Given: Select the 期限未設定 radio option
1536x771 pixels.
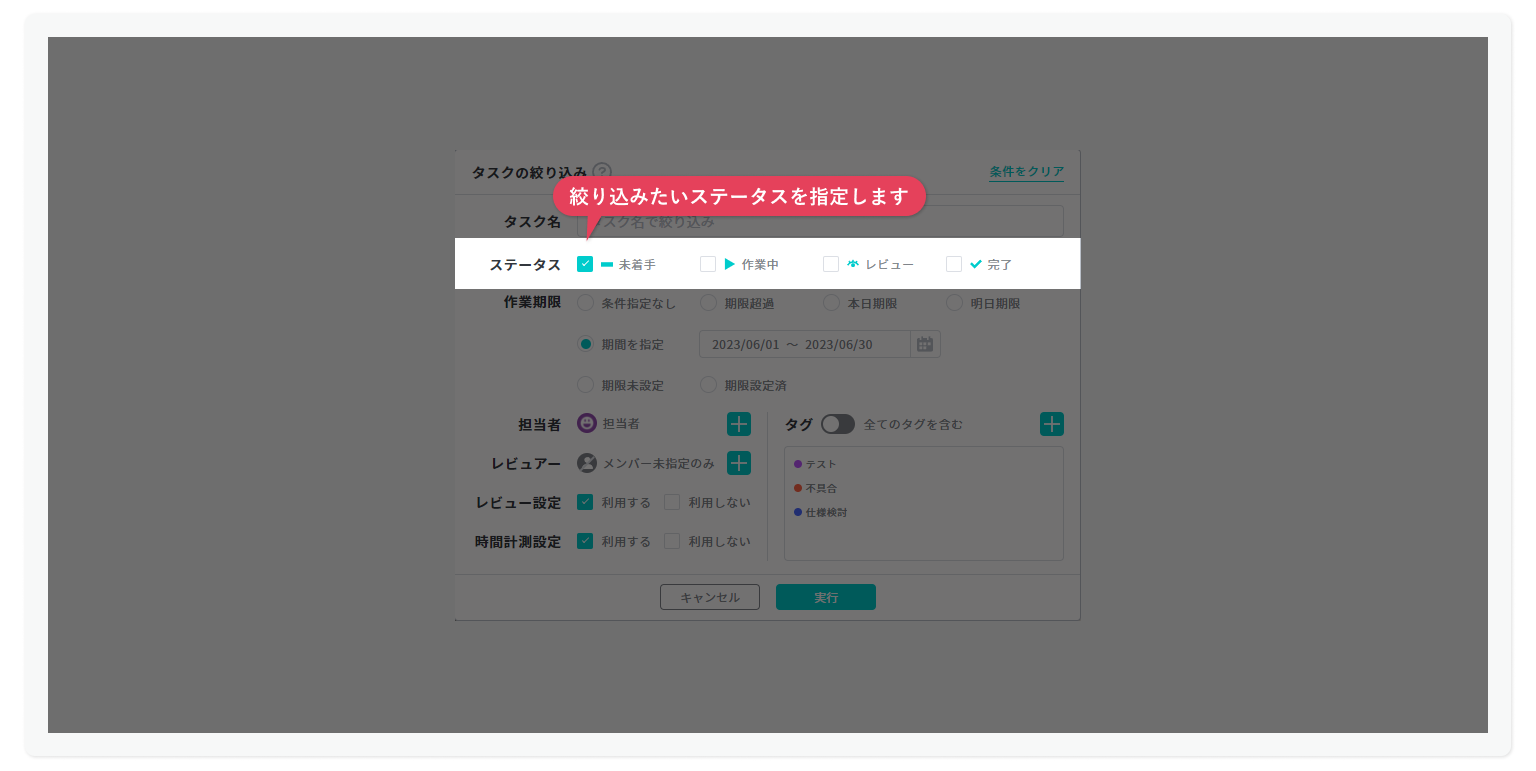Looking at the screenshot, I should 585,385.
